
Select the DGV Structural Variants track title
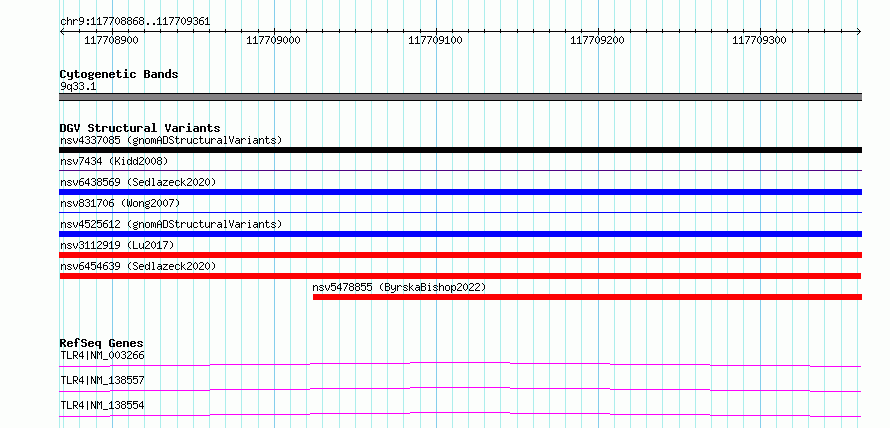[x=140, y=128]
